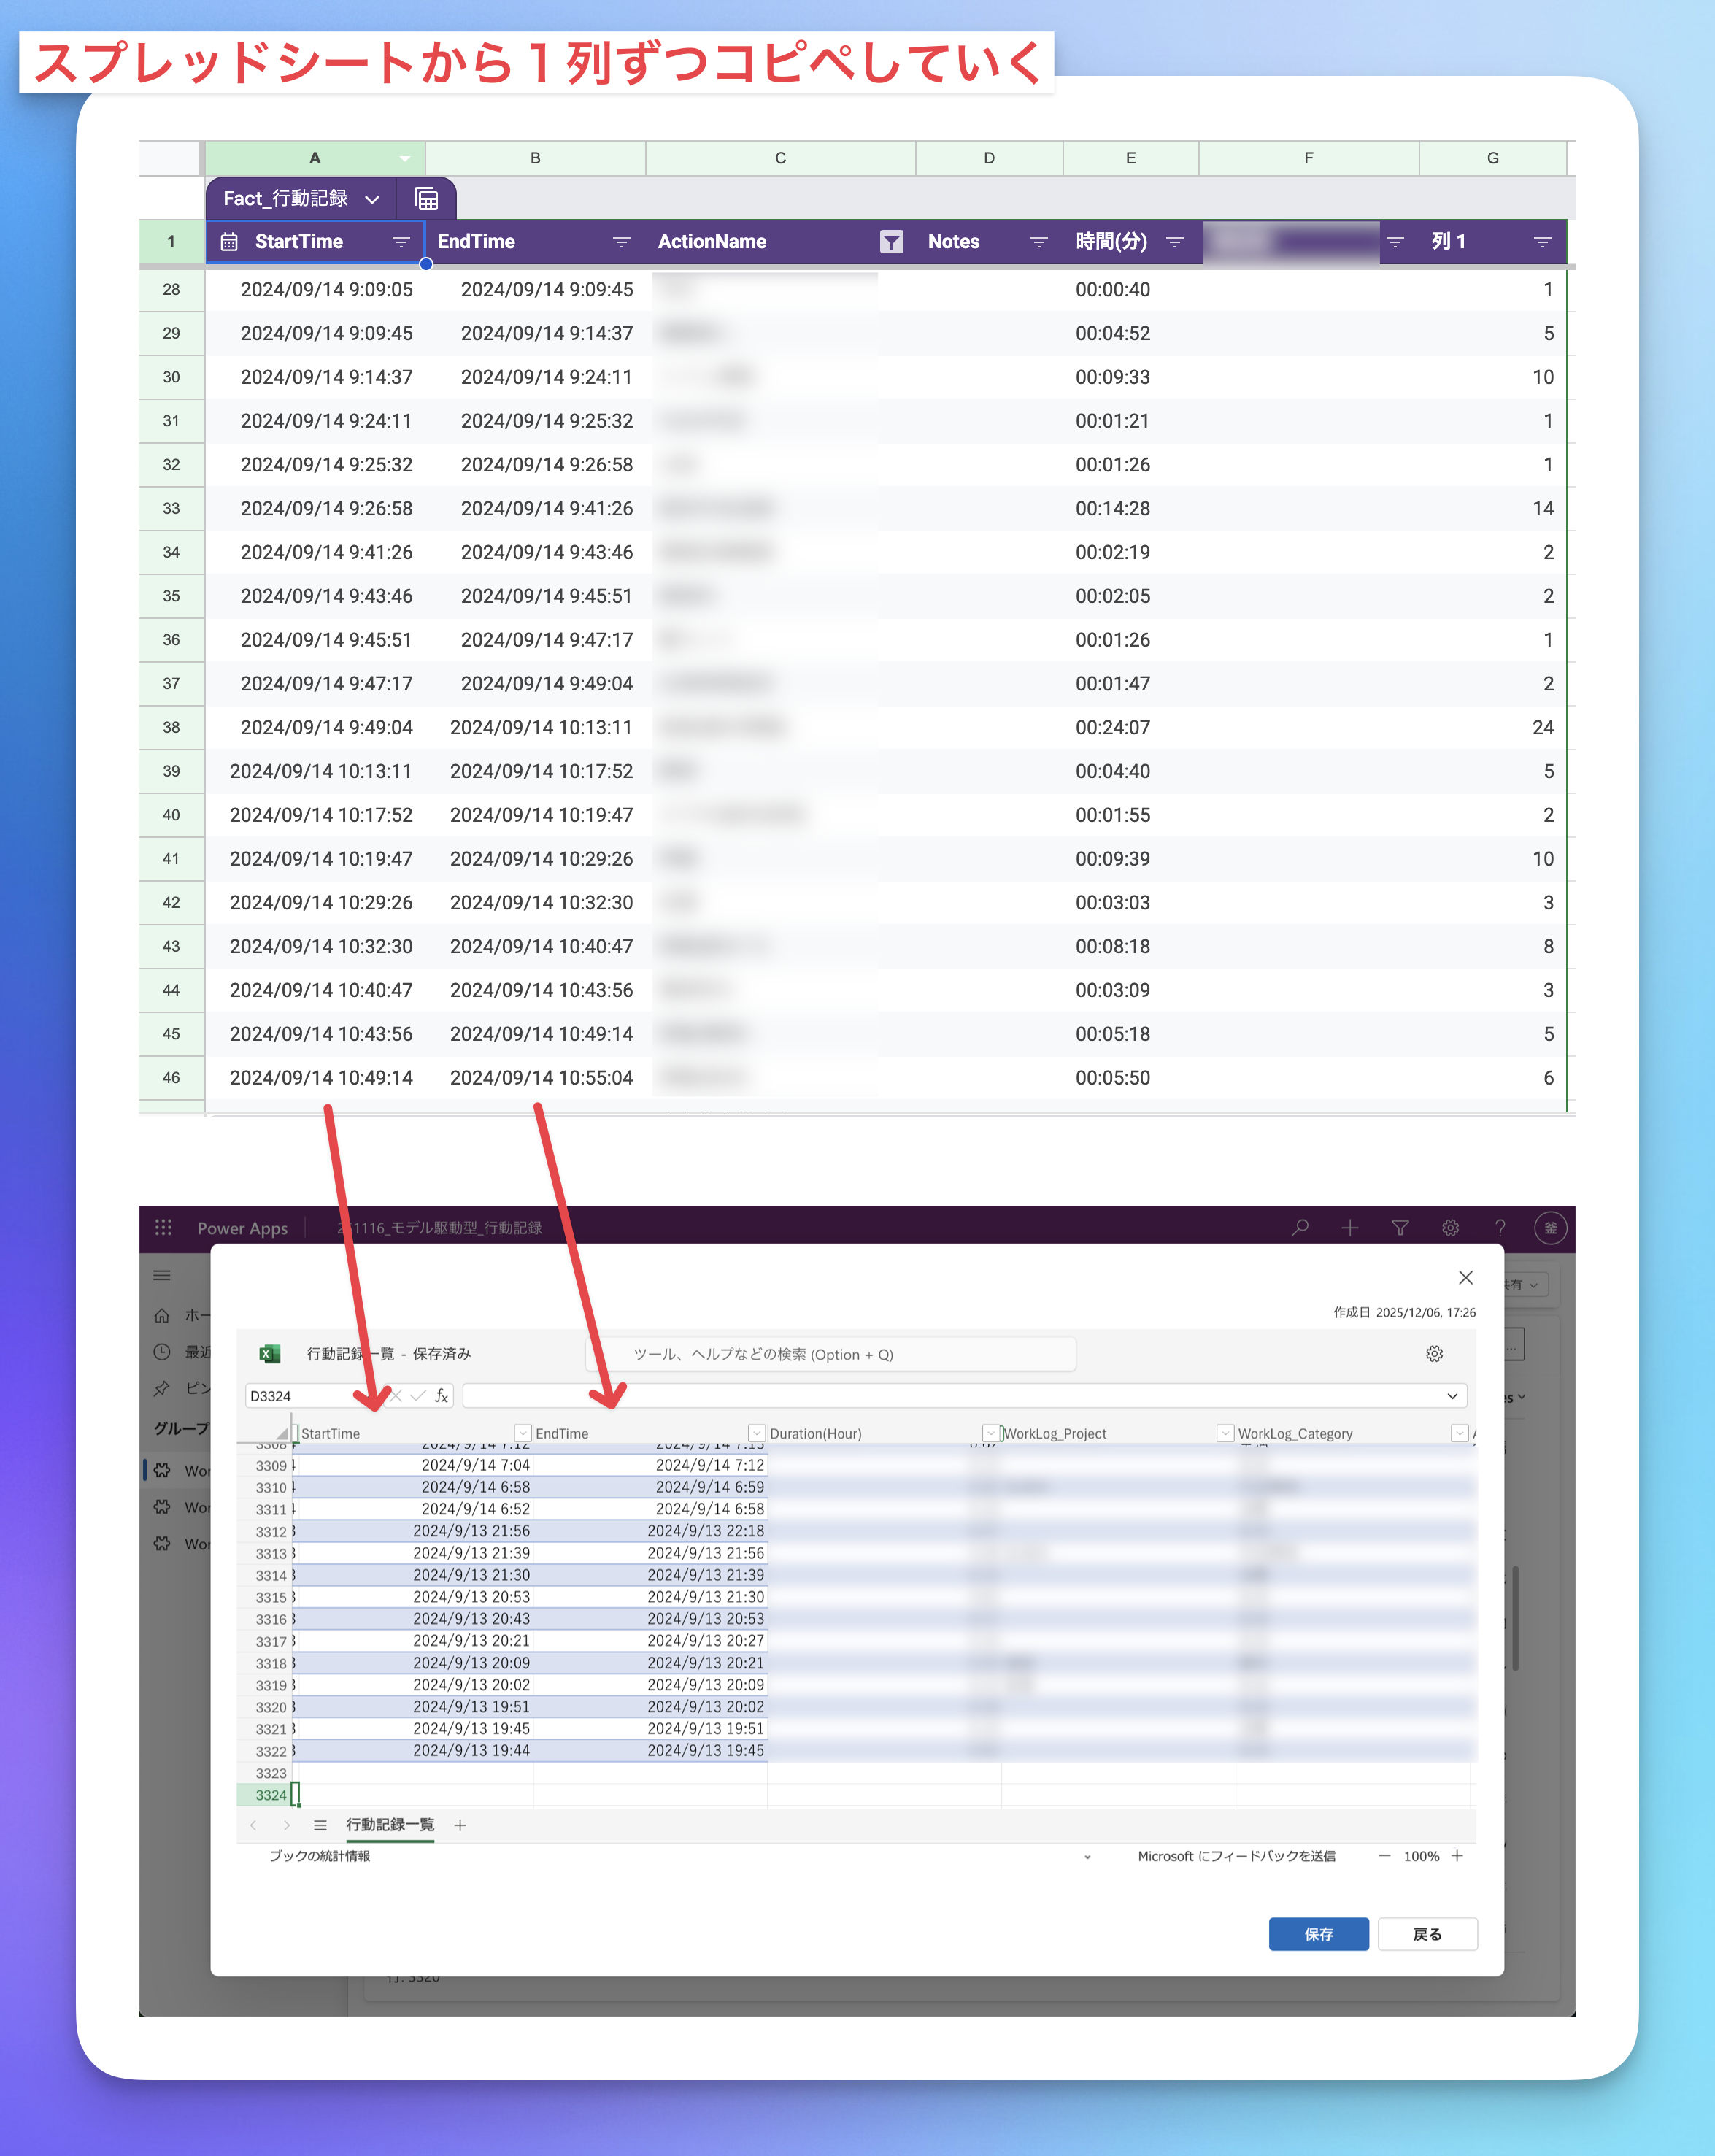Close the Excel dialog with the X button
Image resolution: width=1715 pixels, height=2156 pixels.
click(x=1465, y=1277)
